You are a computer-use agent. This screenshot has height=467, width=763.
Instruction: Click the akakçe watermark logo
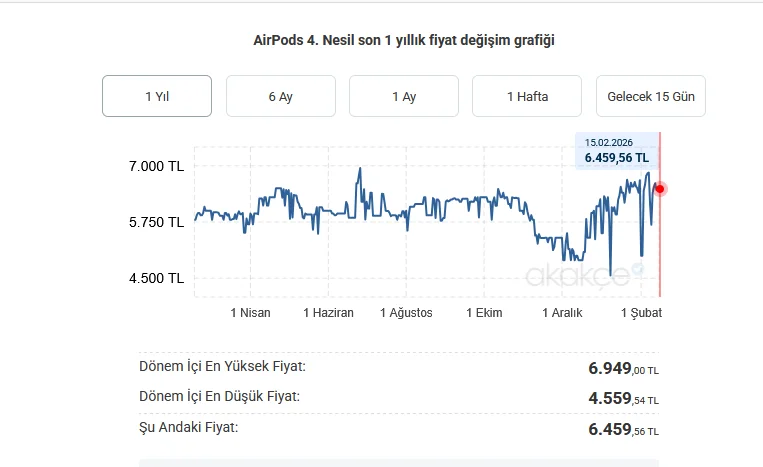578,273
